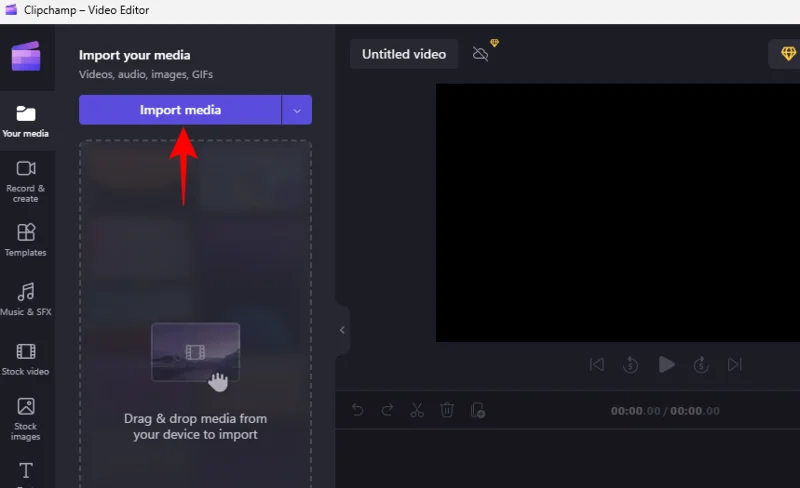Collapse the media side panel
This screenshot has width=800, height=488.
342,330
